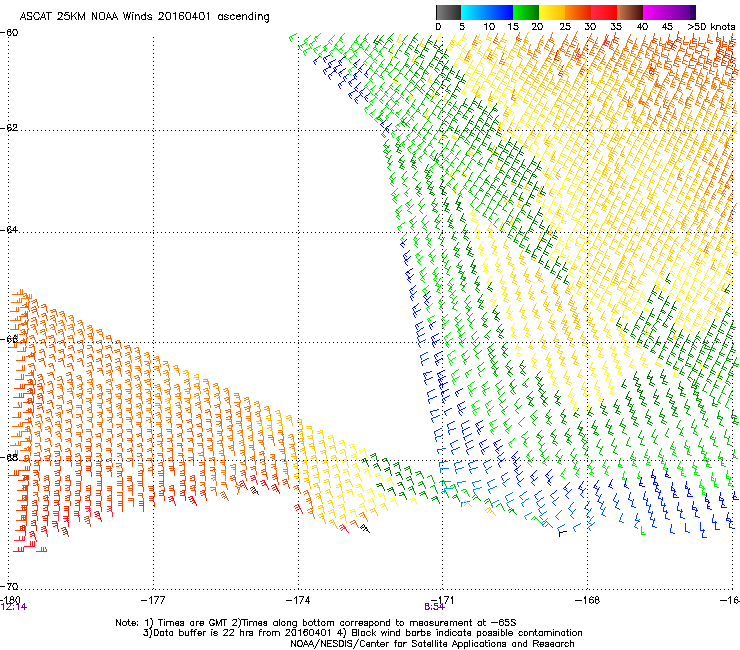Click the red 30-35 knots legend color
This screenshot has height=650, width=740.
tap(604, 12)
